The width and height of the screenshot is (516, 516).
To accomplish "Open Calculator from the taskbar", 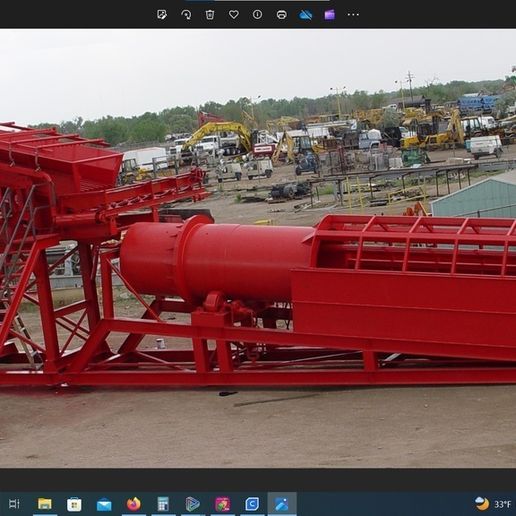I will 163,504.
